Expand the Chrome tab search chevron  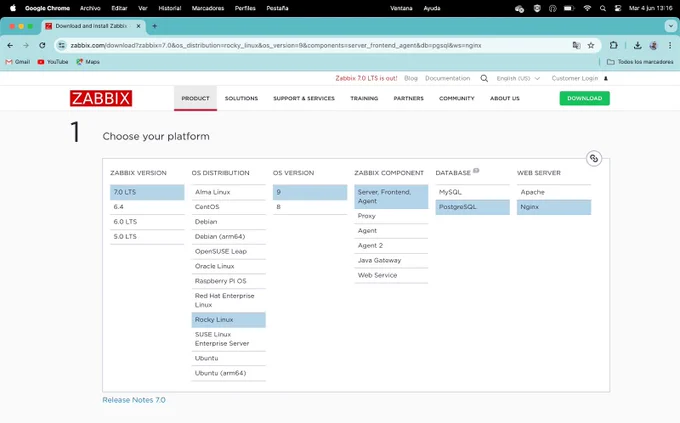(x=670, y=26)
